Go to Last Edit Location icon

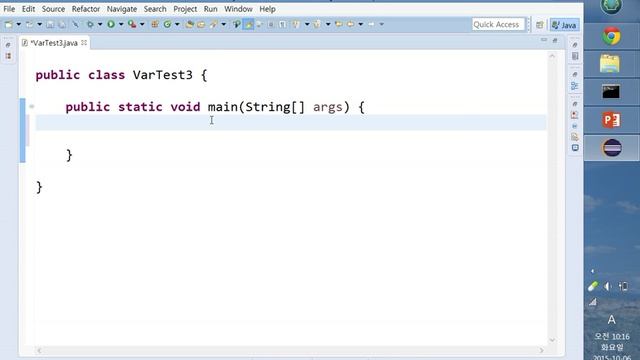[338, 24]
